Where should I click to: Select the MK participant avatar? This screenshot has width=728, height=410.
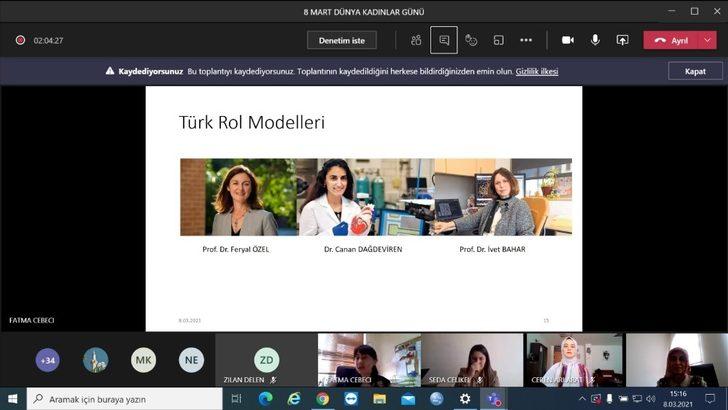[143, 360]
